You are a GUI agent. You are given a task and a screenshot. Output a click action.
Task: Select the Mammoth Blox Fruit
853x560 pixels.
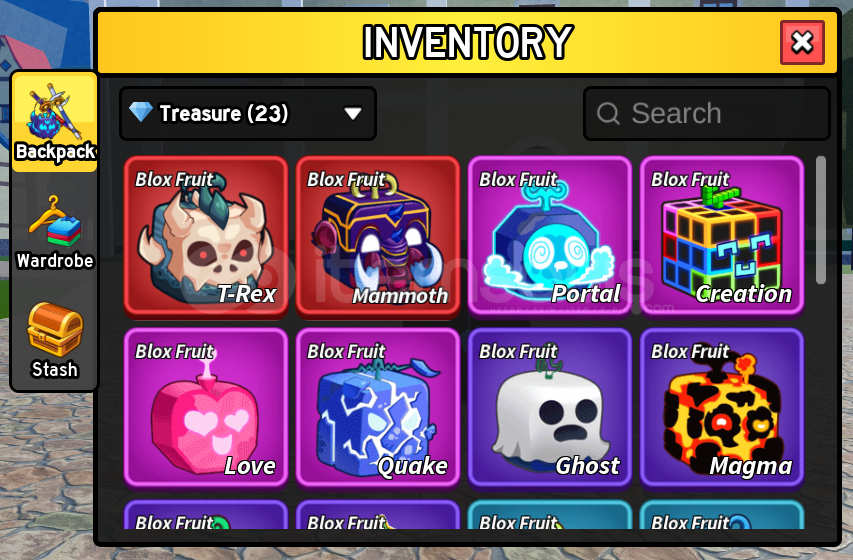click(378, 236)
